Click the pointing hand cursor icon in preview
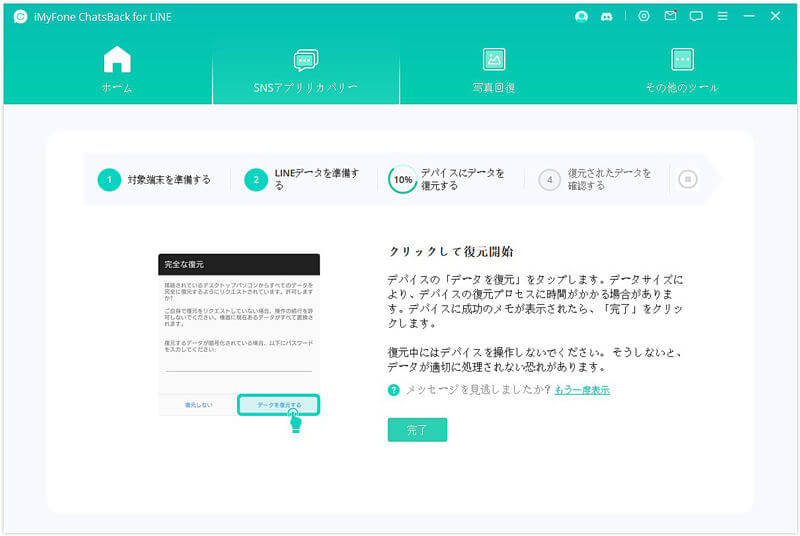The image size is (800, 536). 295,422
